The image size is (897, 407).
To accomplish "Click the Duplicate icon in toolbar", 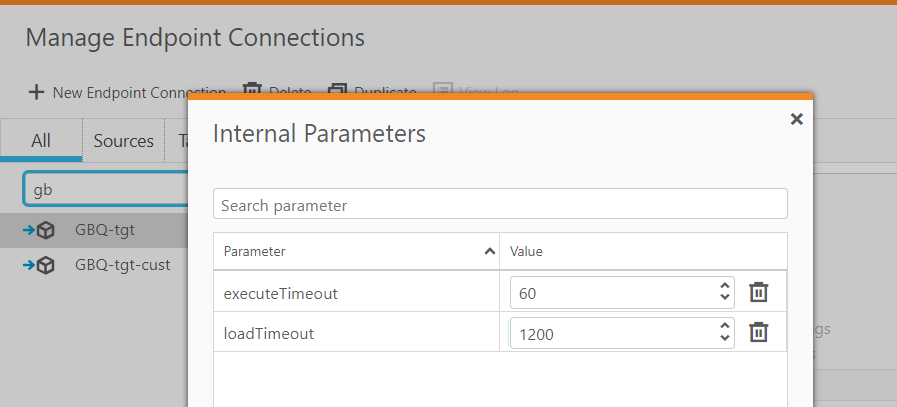I will (337, 92).
